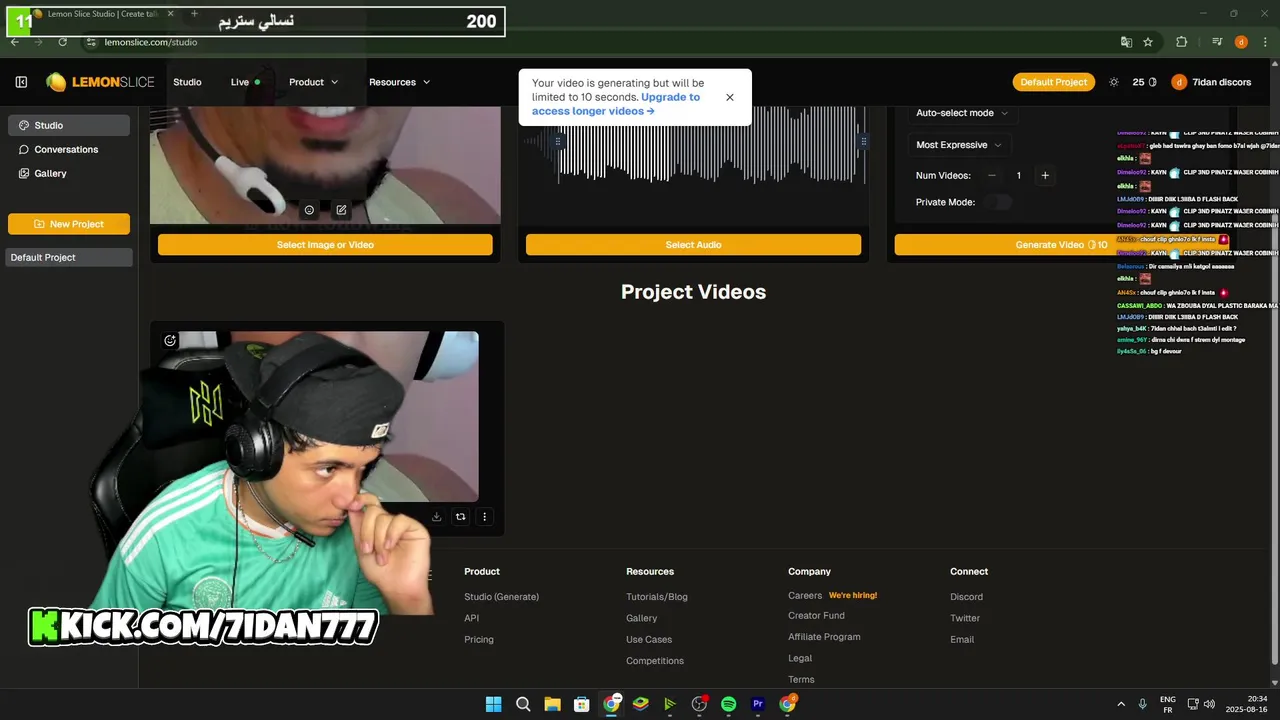Open Microsoft Store from taskbar
Screen dimensions: 1280x720
click(x=581, y=704)
